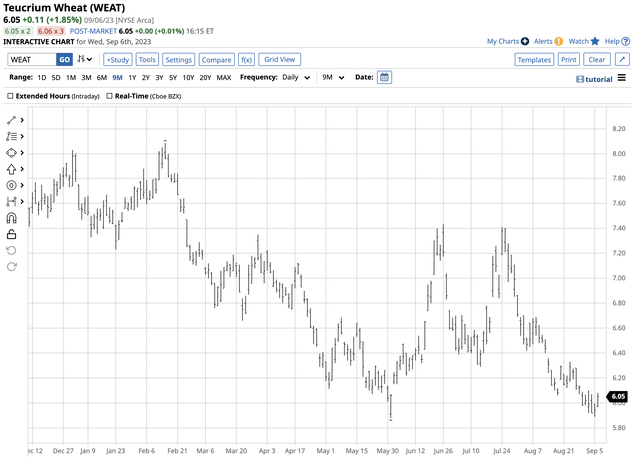The image size is (640, 470).
Task: Set range to 1M
Action: 71,78
